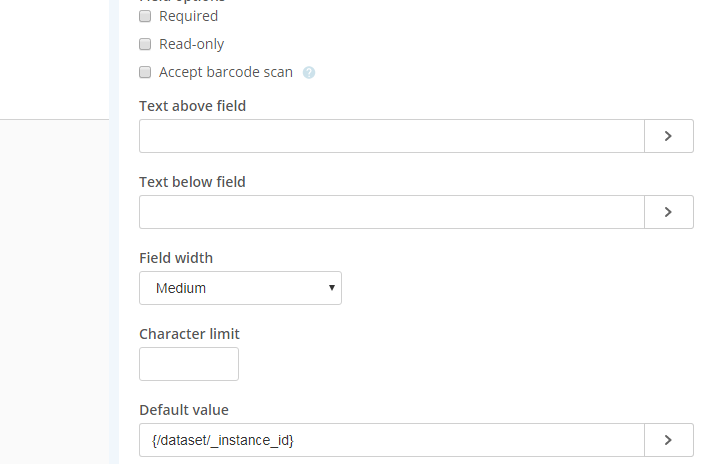Open the Field width Medium dropdown
The height and width of the screenshot is (464, 707).
pos(240,288)
